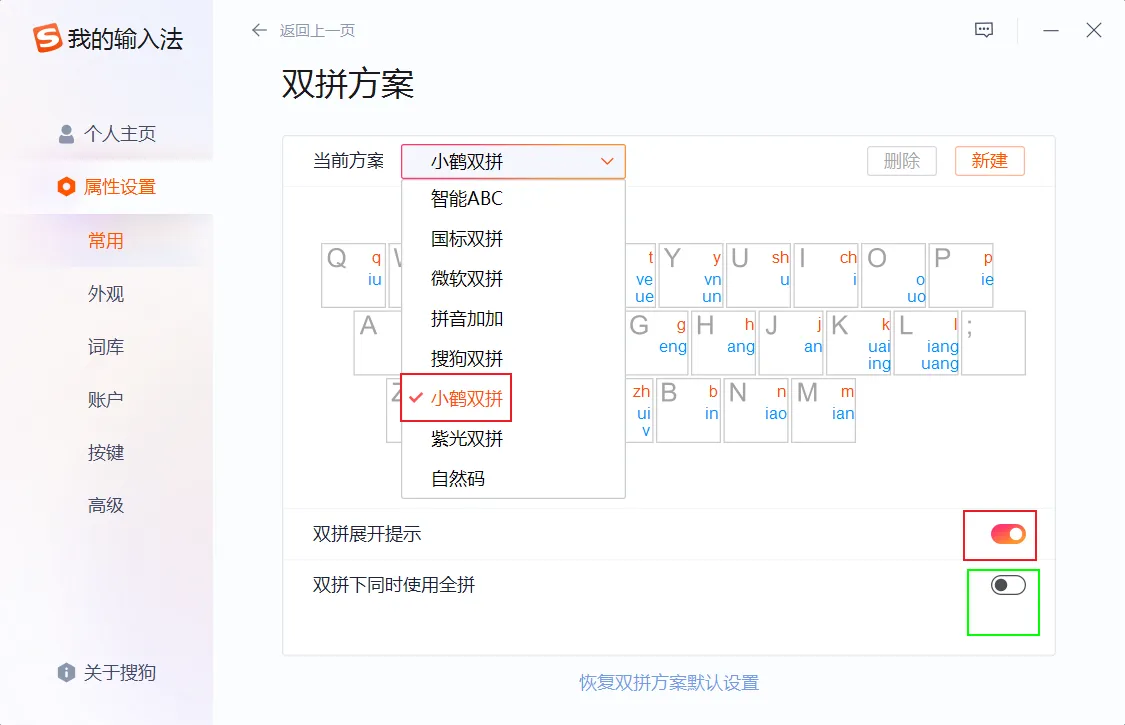
Task: Go to the 词库 settings section
Action: pyautogui.click(x=106, y=347)
